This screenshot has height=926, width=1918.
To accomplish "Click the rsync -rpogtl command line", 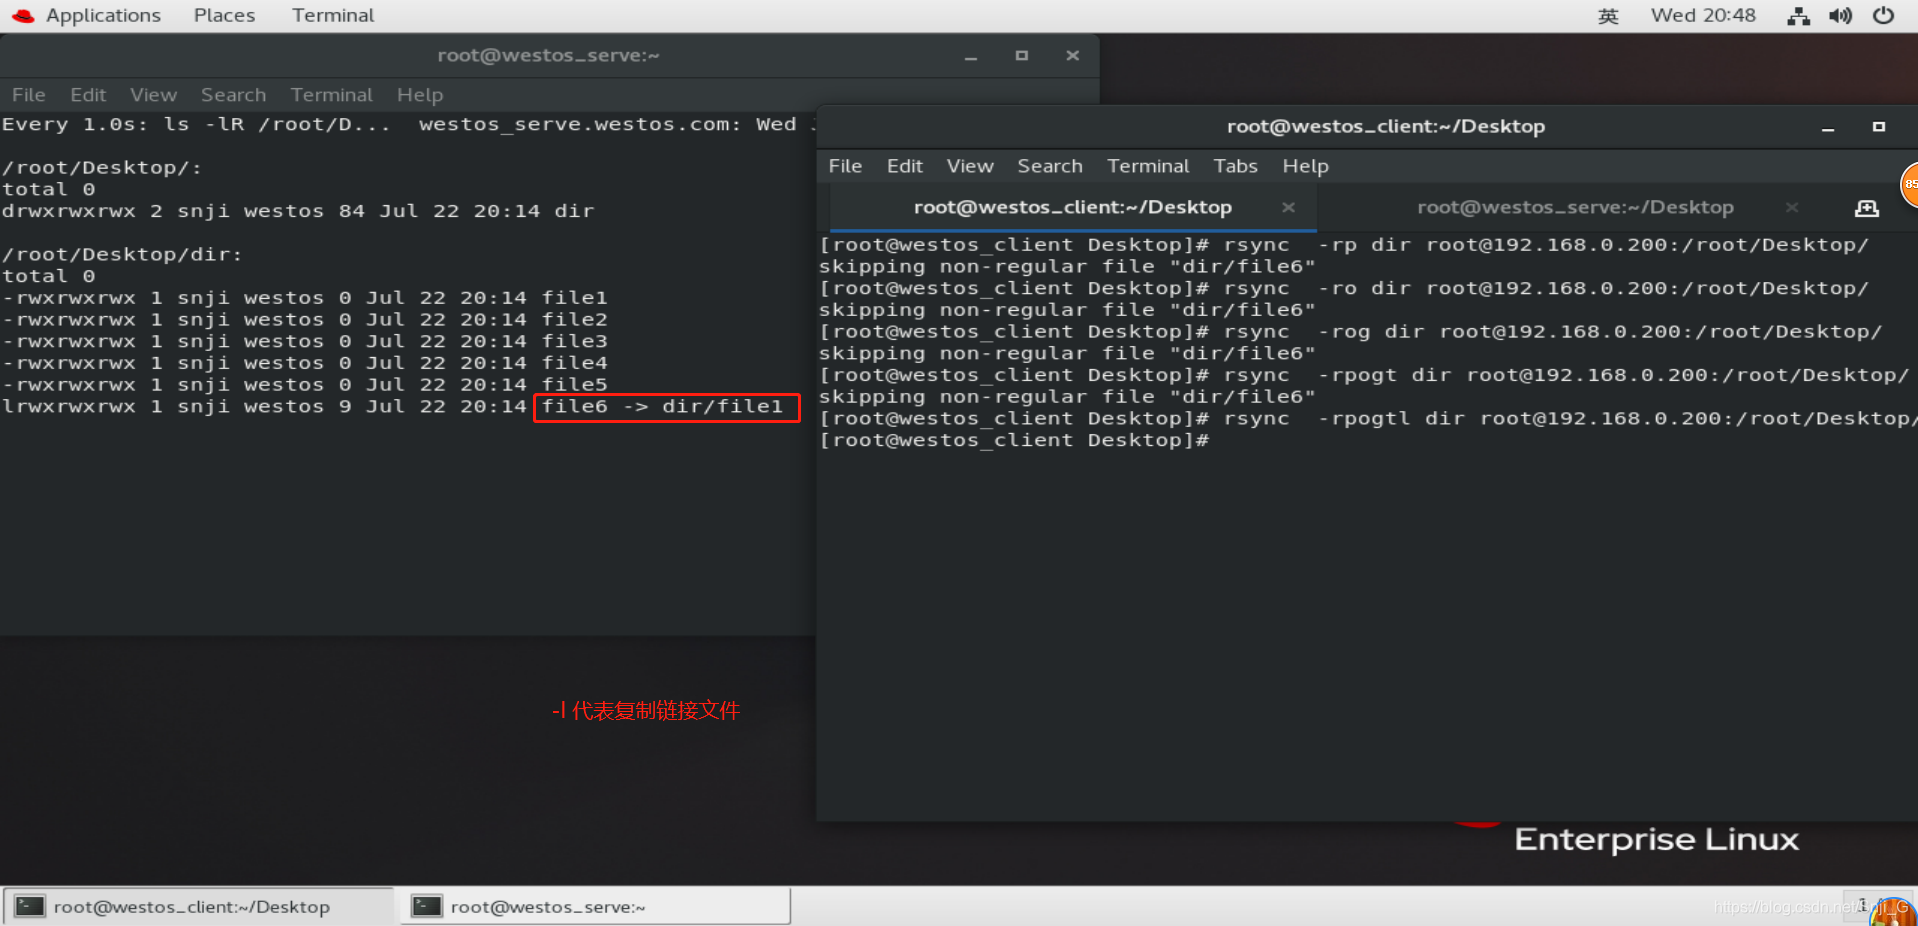I will [1368, 419].
